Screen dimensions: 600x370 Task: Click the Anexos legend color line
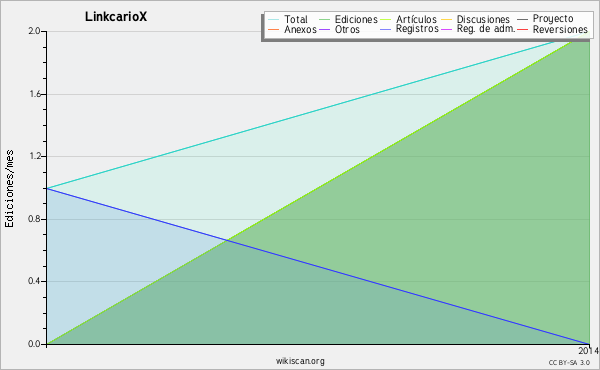[x=273, y=29]
